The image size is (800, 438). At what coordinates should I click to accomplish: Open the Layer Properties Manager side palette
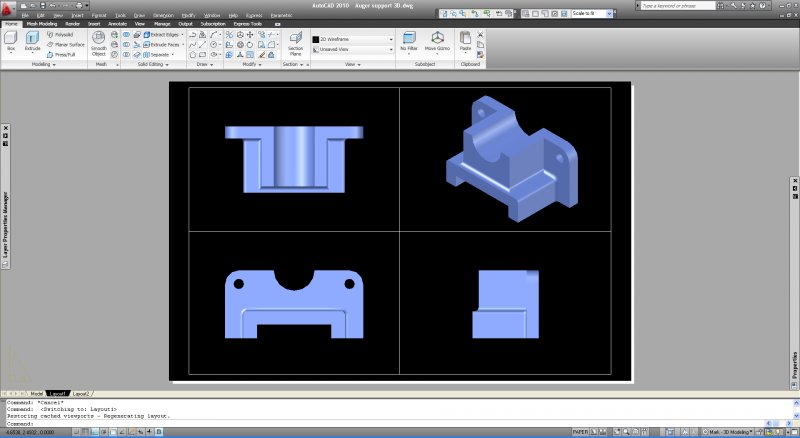point(6,197)
